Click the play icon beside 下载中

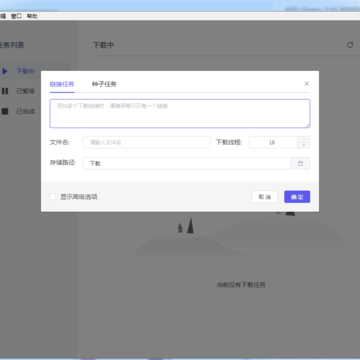[5, 71]
